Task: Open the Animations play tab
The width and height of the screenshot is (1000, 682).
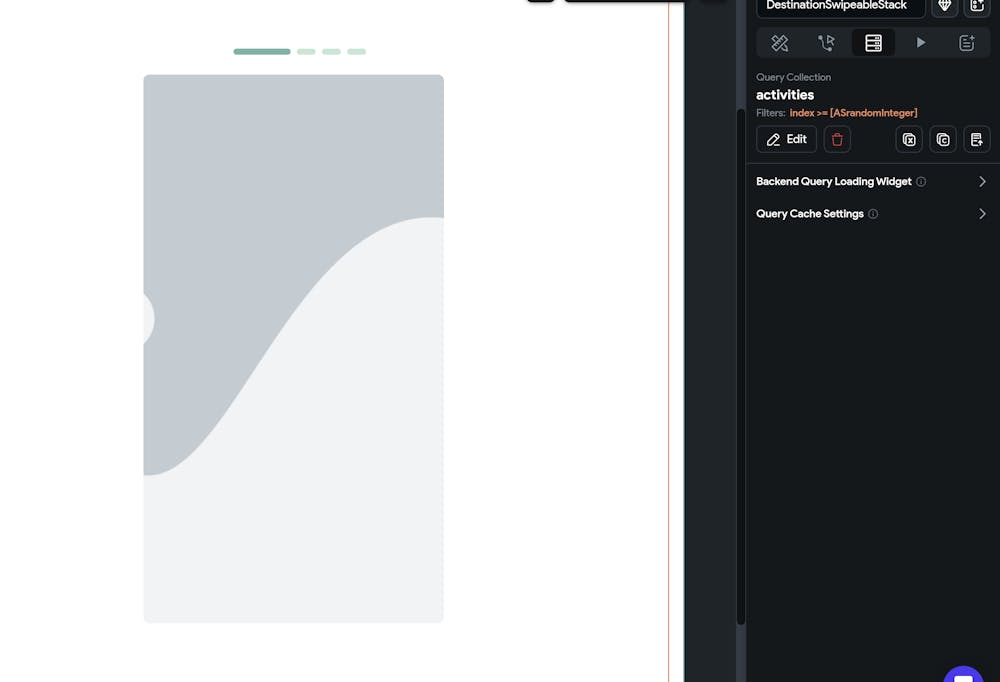Action: click(920, 43)
